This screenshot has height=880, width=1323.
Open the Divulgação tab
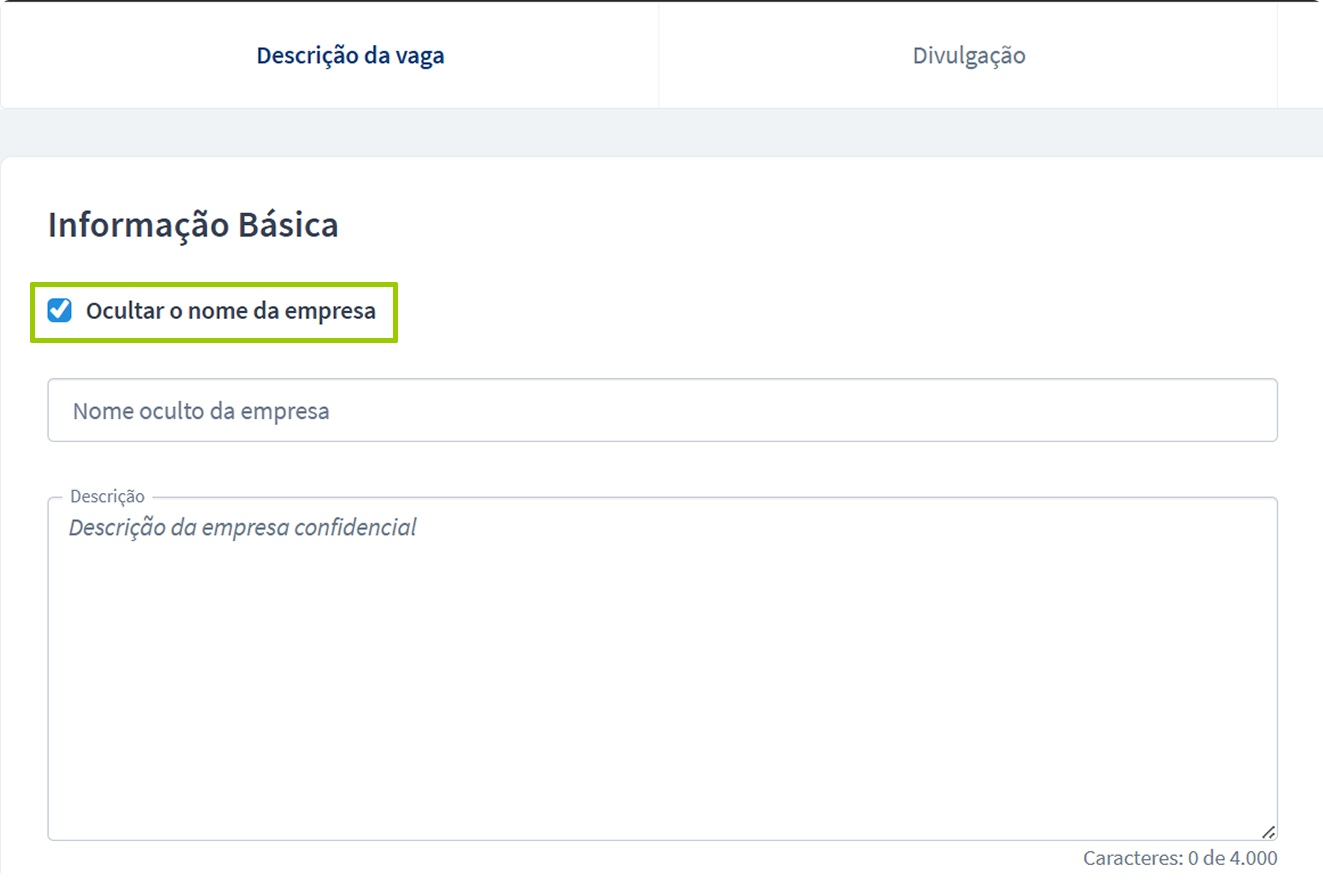coord(968,55)
